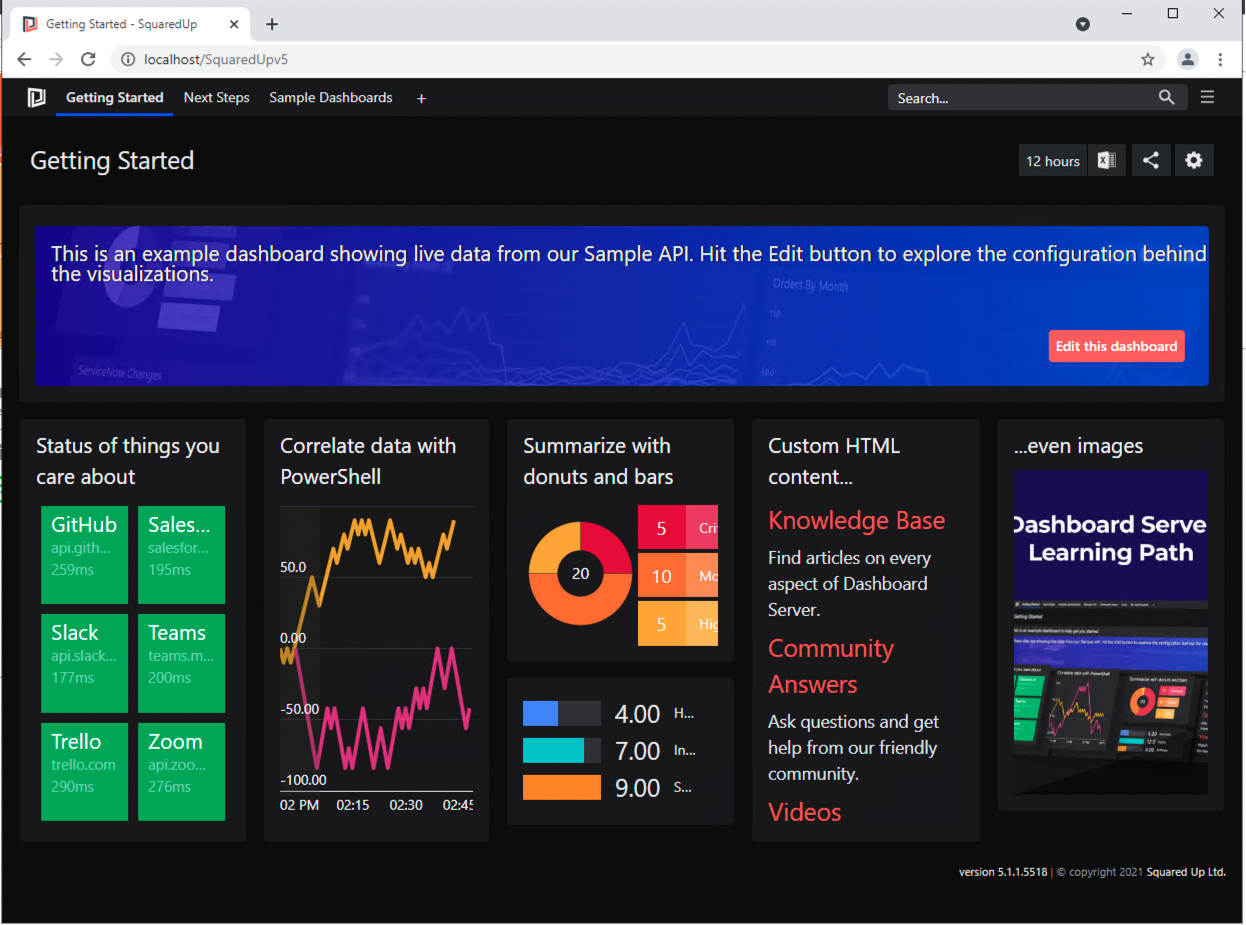The height and width of the screenshot is (925, 1246).
Task: Click the share dashboard icon
Action: pos(1151,160)
